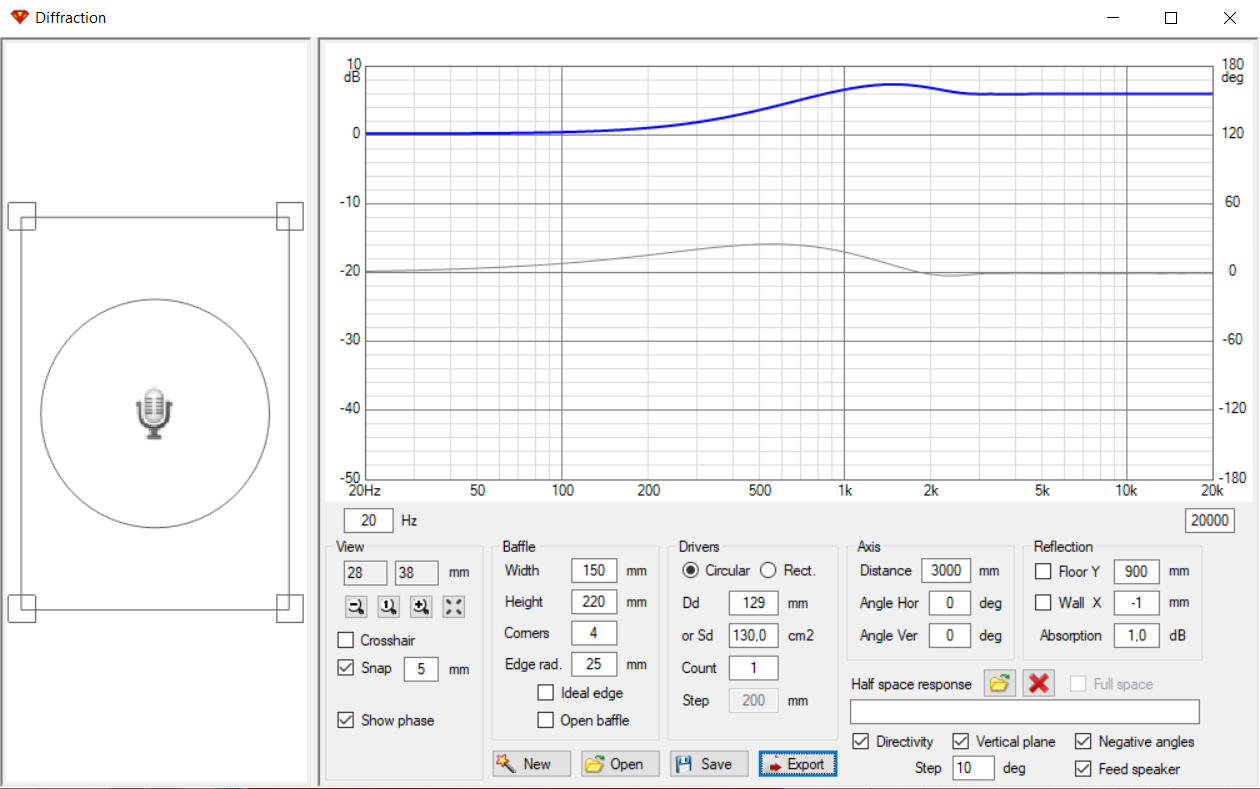Click the half space response path field
The image size is (1260, 789).
[x=1025, y=712]
